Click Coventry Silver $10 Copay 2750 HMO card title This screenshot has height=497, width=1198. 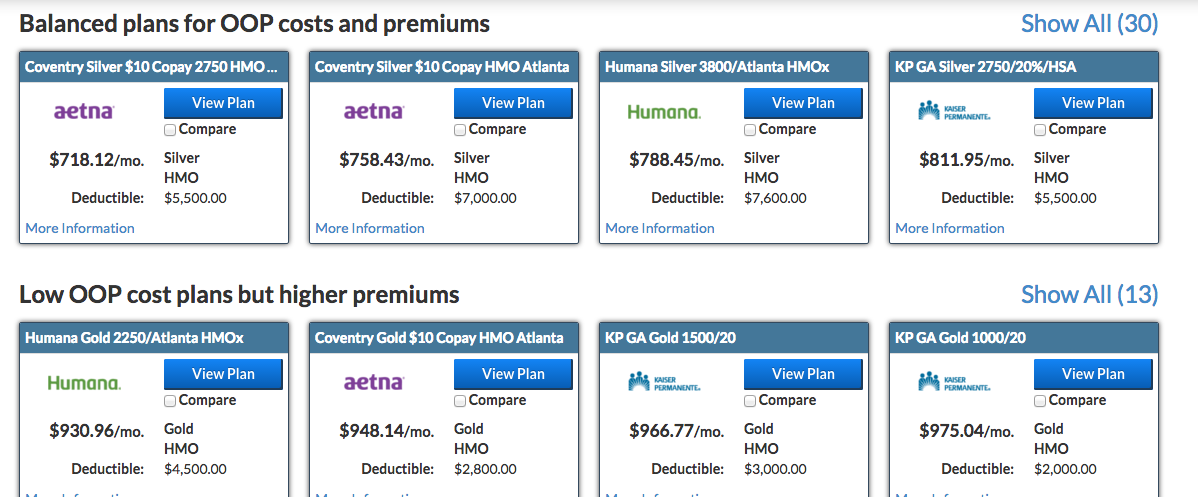[151, 67]
